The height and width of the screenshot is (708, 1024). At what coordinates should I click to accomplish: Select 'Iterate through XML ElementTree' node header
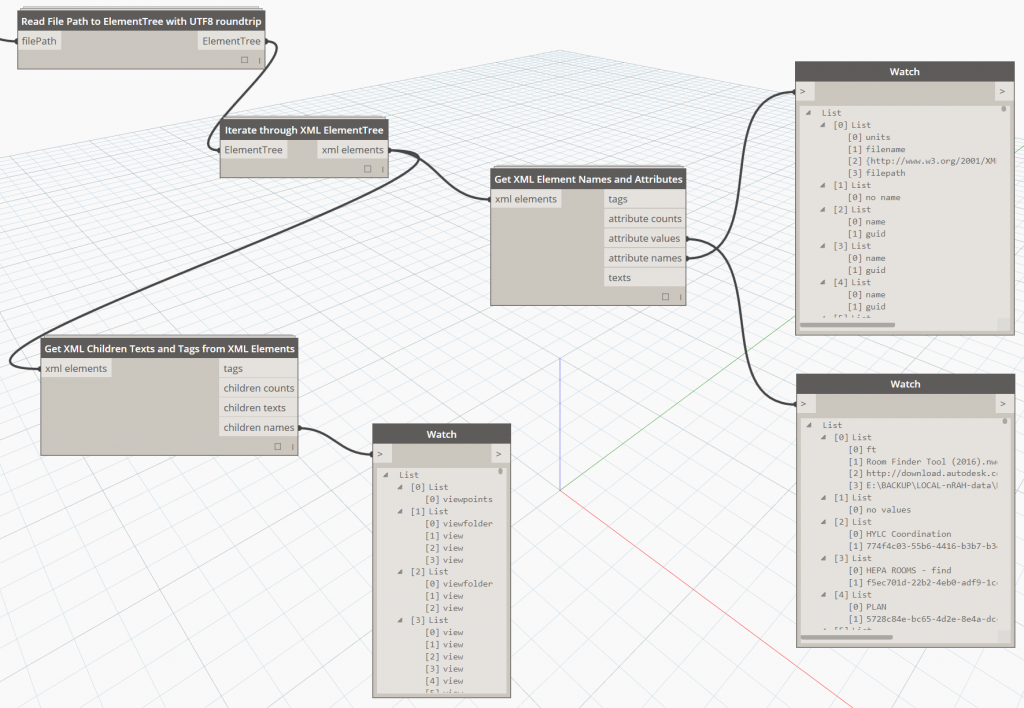pos(304,130)
